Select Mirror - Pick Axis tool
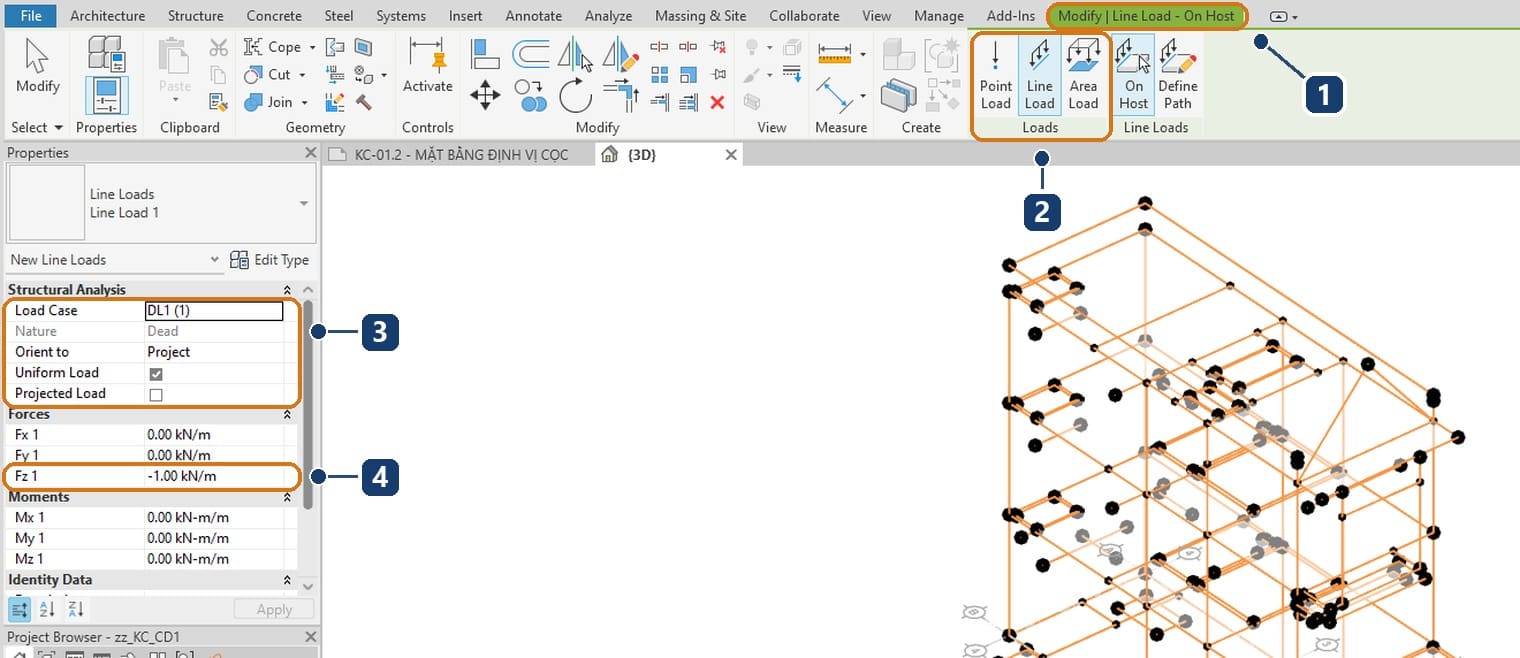This screenshot has height=658, width=1520. (576, 54)
